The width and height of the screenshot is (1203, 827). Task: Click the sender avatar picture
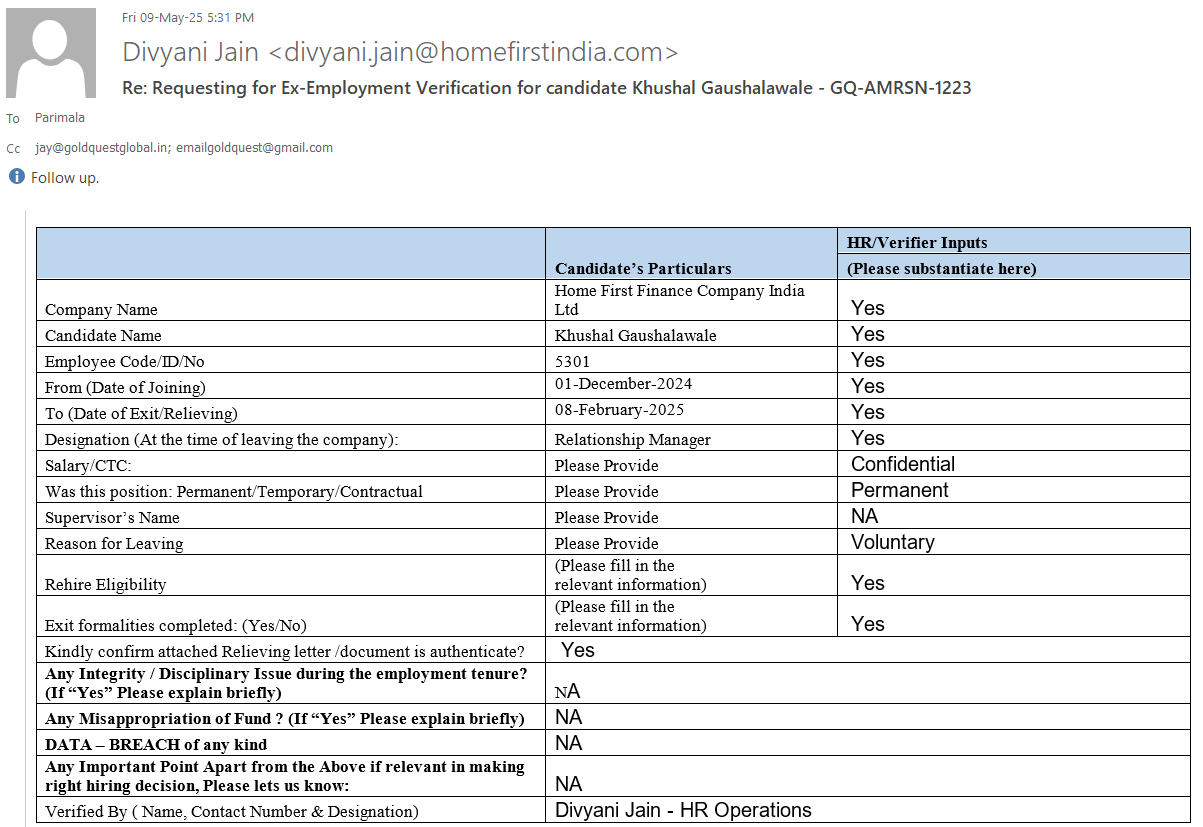point(51,53)
